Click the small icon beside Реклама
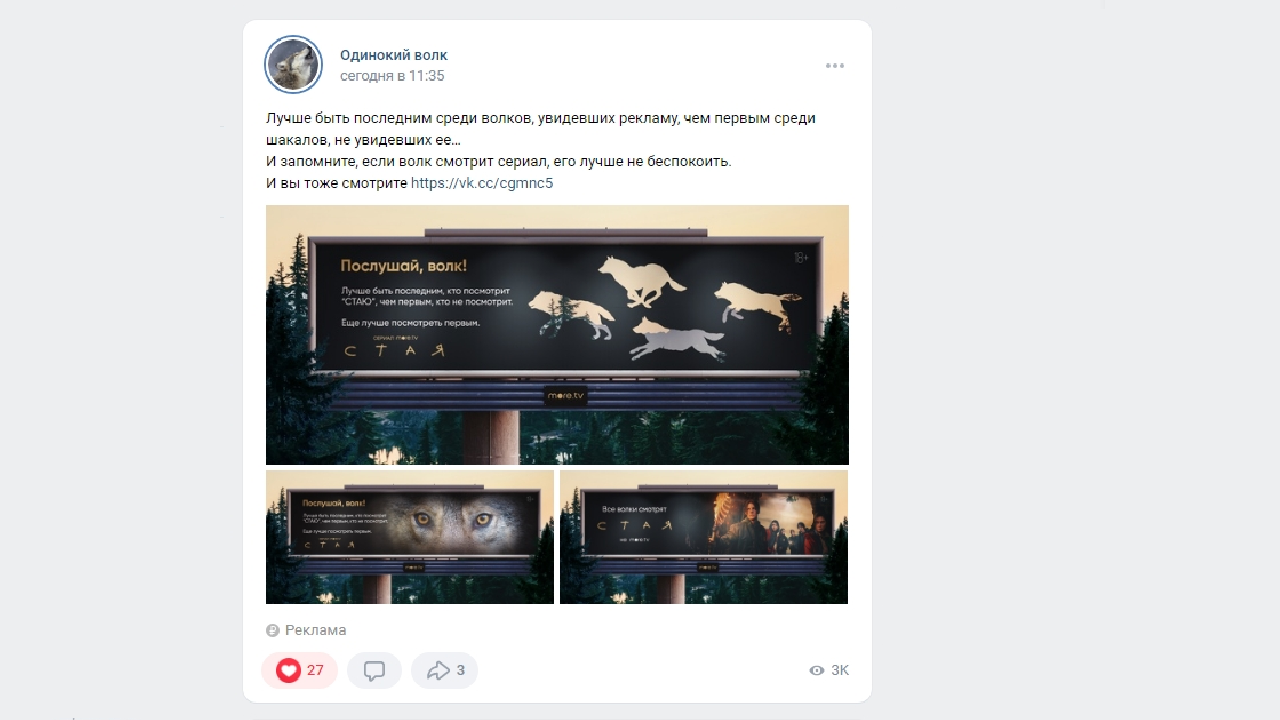The height and width of the screenshot is (720, 1280). coord(273,630)
